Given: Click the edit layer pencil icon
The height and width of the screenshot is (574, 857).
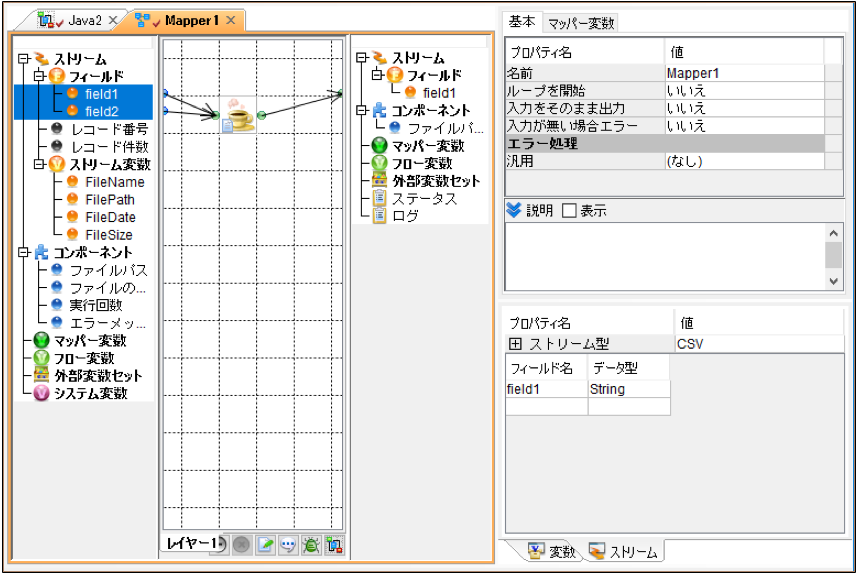Looking at the screenshot, I should click(x=265, y=545).
